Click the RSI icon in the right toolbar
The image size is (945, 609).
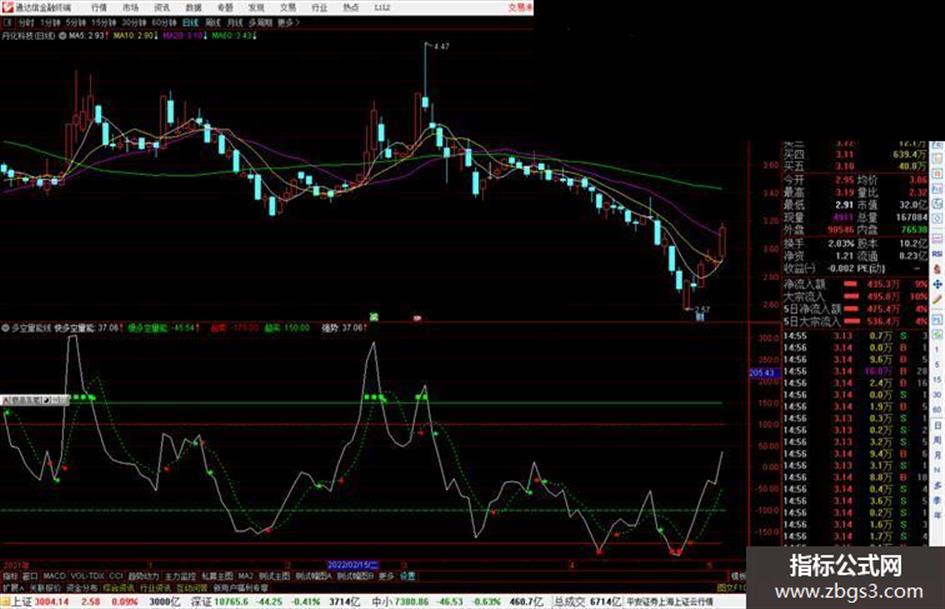tap(937, 254)
